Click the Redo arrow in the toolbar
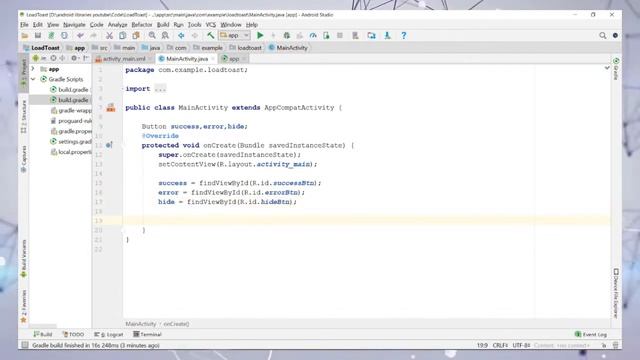The width and height of the screenshot is (640, 360). coord(93,36)
